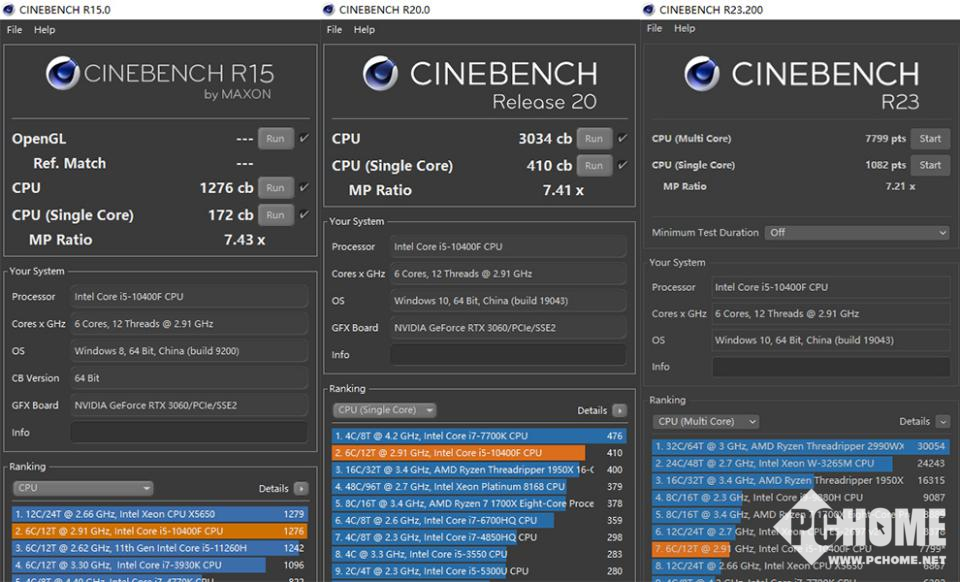Screen dimensions: 960x582
Task: Open Help menu in Cinebench R15
Action: pyautogui.click(x=44, y=29)
